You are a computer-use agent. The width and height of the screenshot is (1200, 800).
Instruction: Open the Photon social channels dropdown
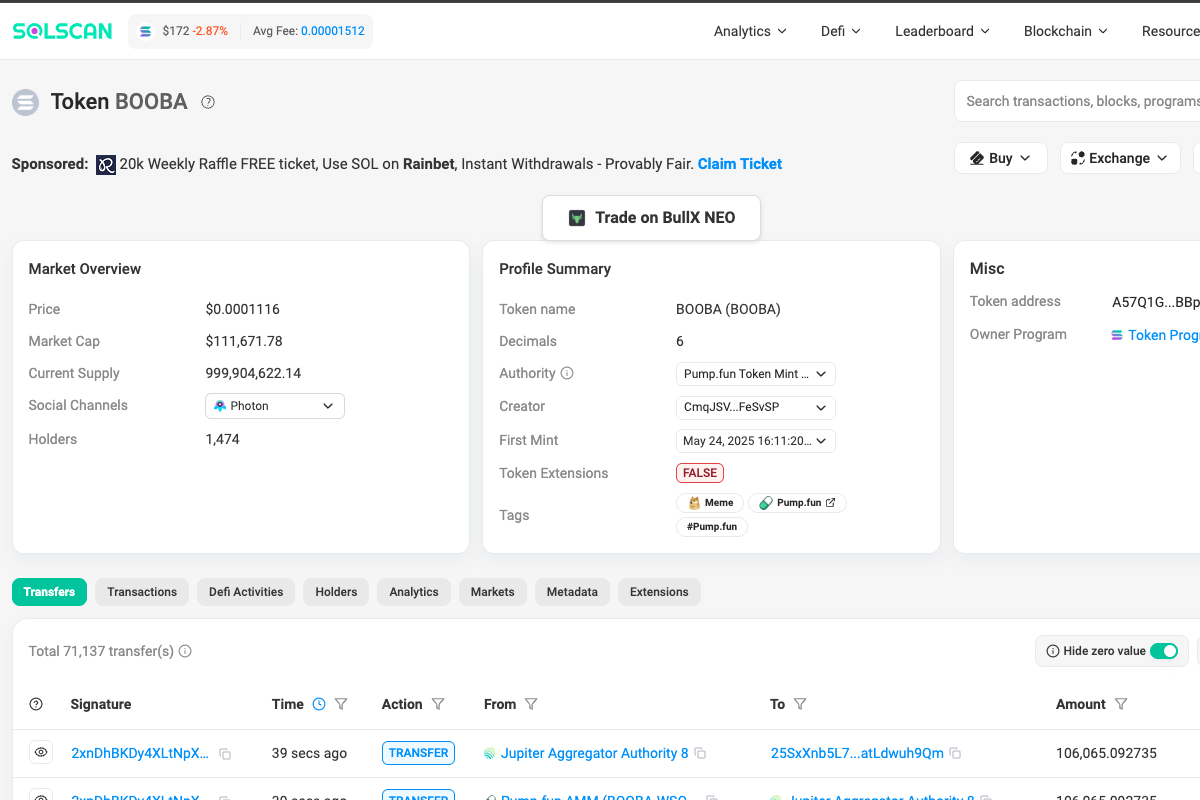275,406
